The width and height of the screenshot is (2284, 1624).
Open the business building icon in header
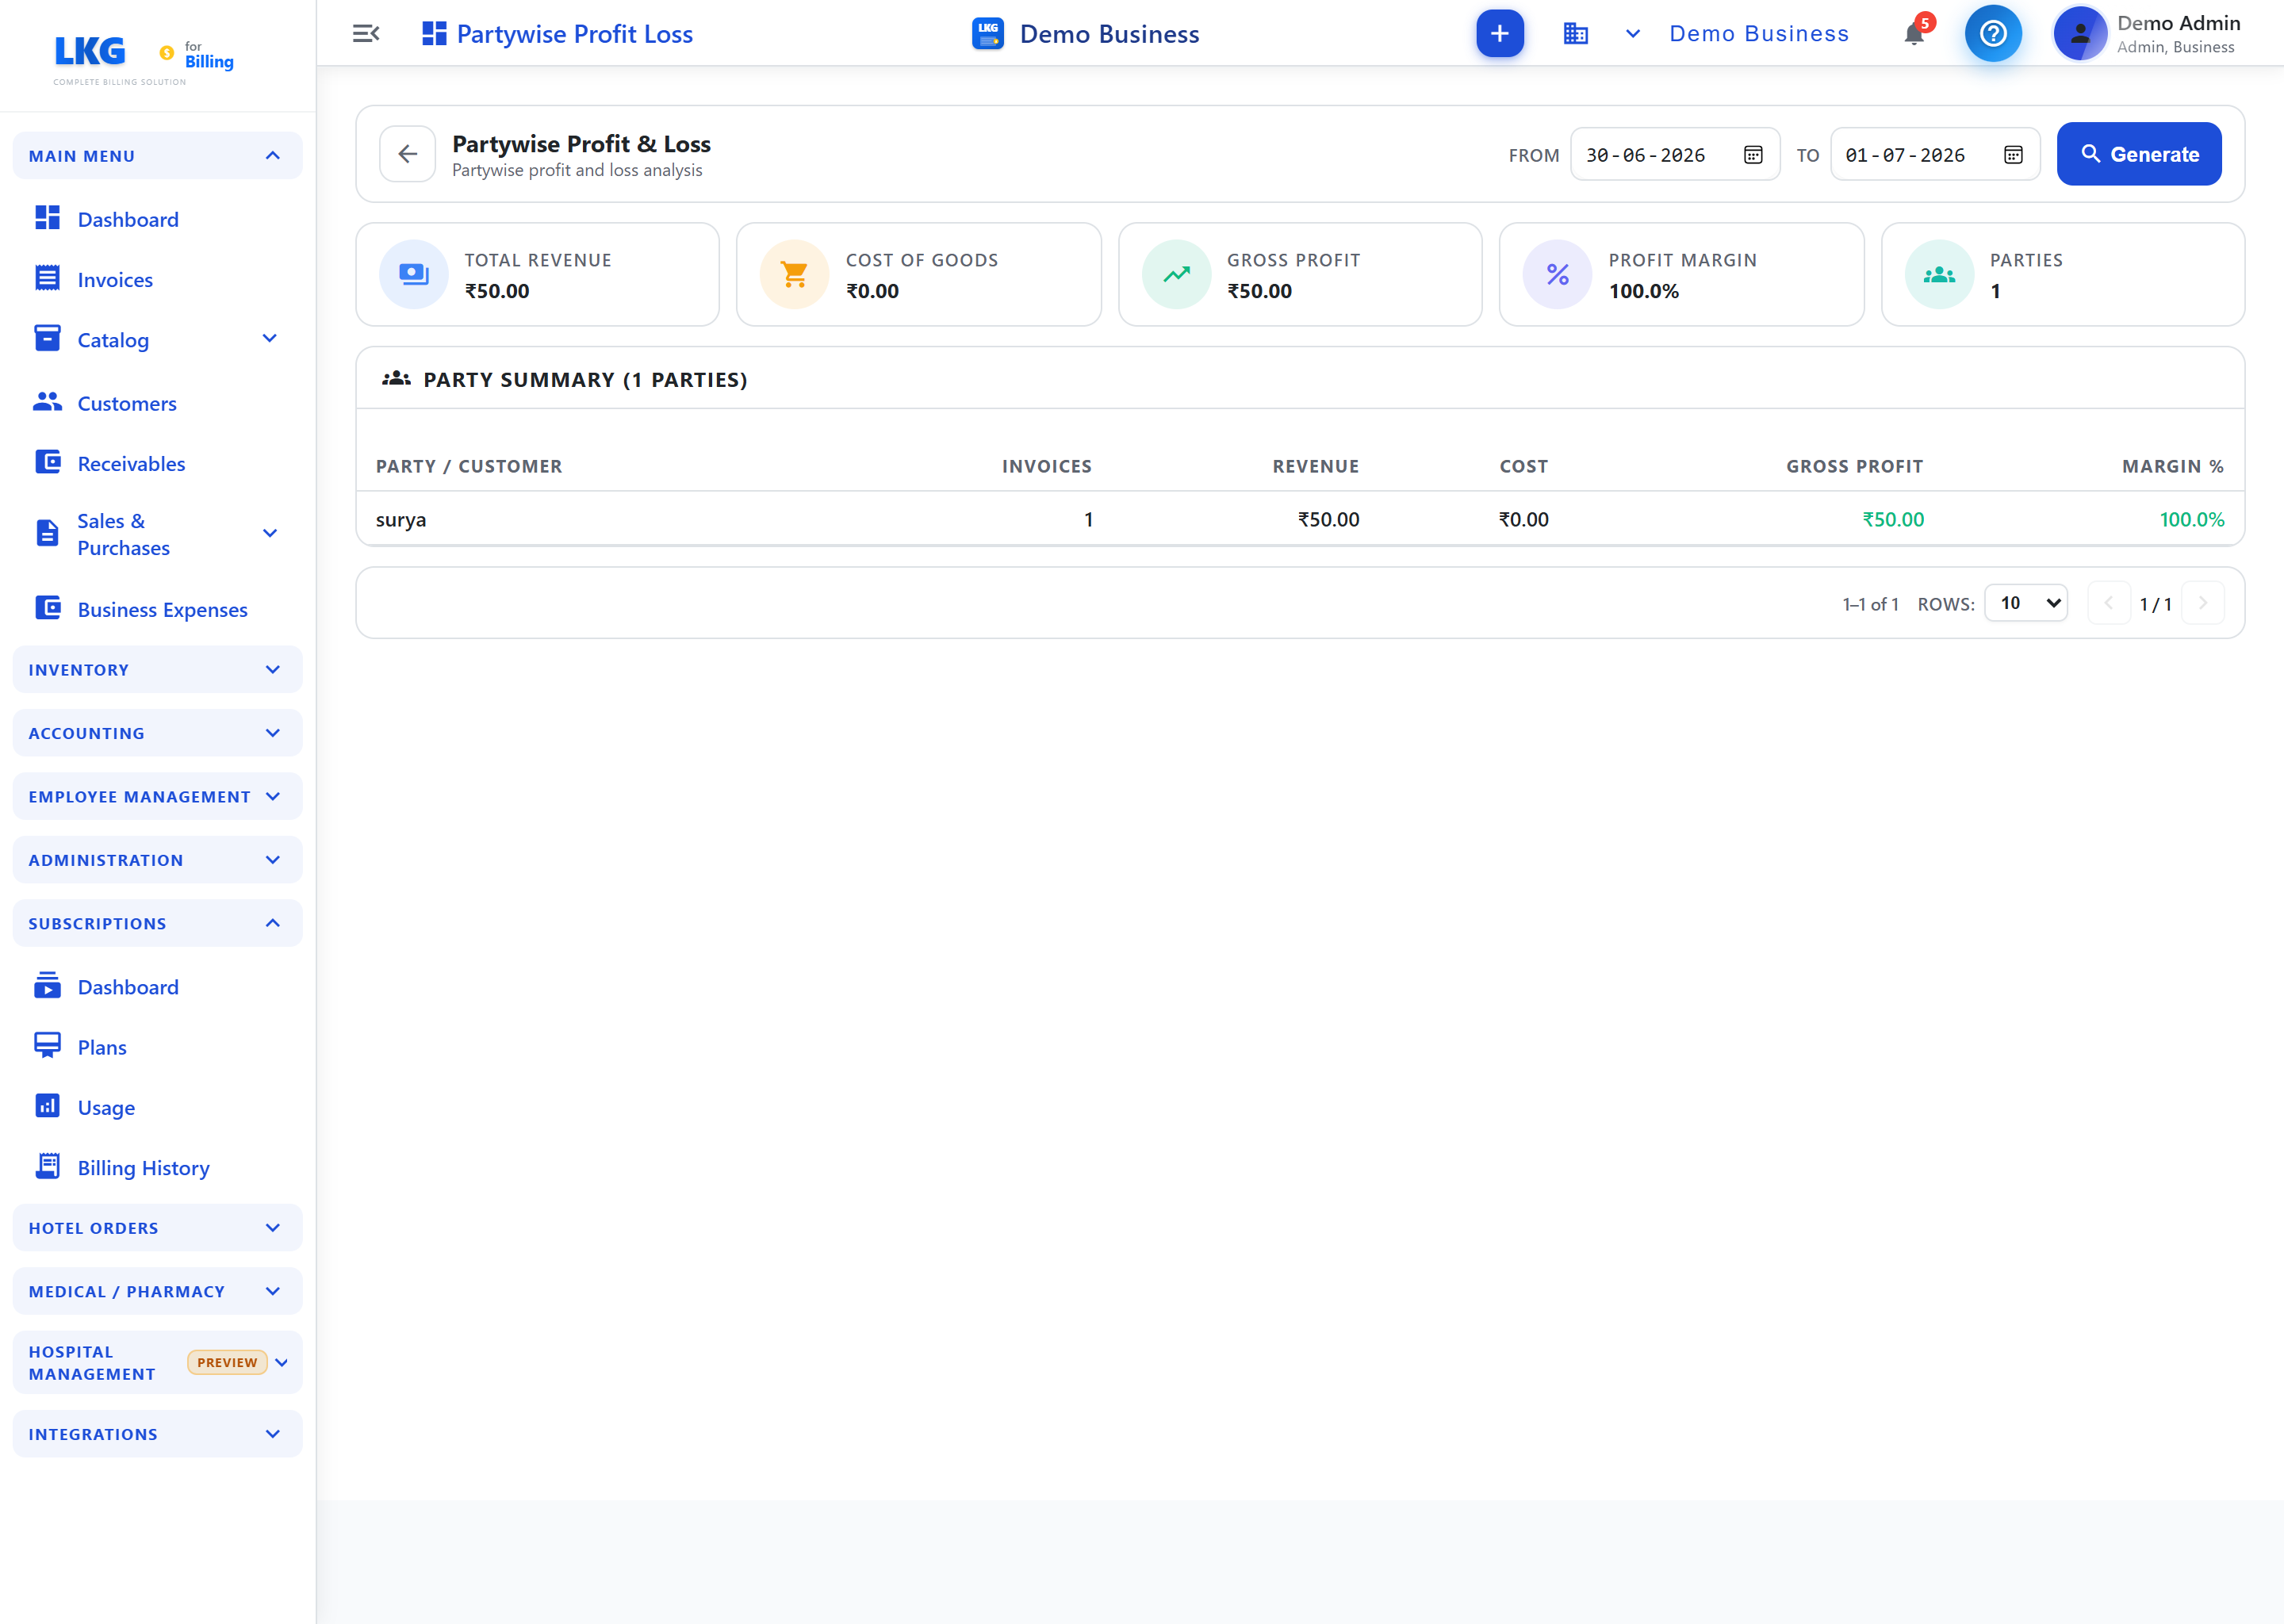tap(1576, 34)
